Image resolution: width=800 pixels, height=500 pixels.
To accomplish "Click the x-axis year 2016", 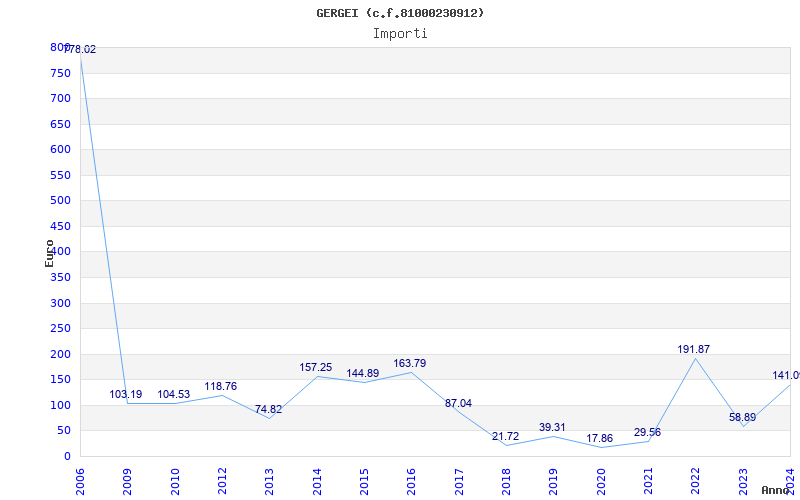I will [x=411, y=481].
